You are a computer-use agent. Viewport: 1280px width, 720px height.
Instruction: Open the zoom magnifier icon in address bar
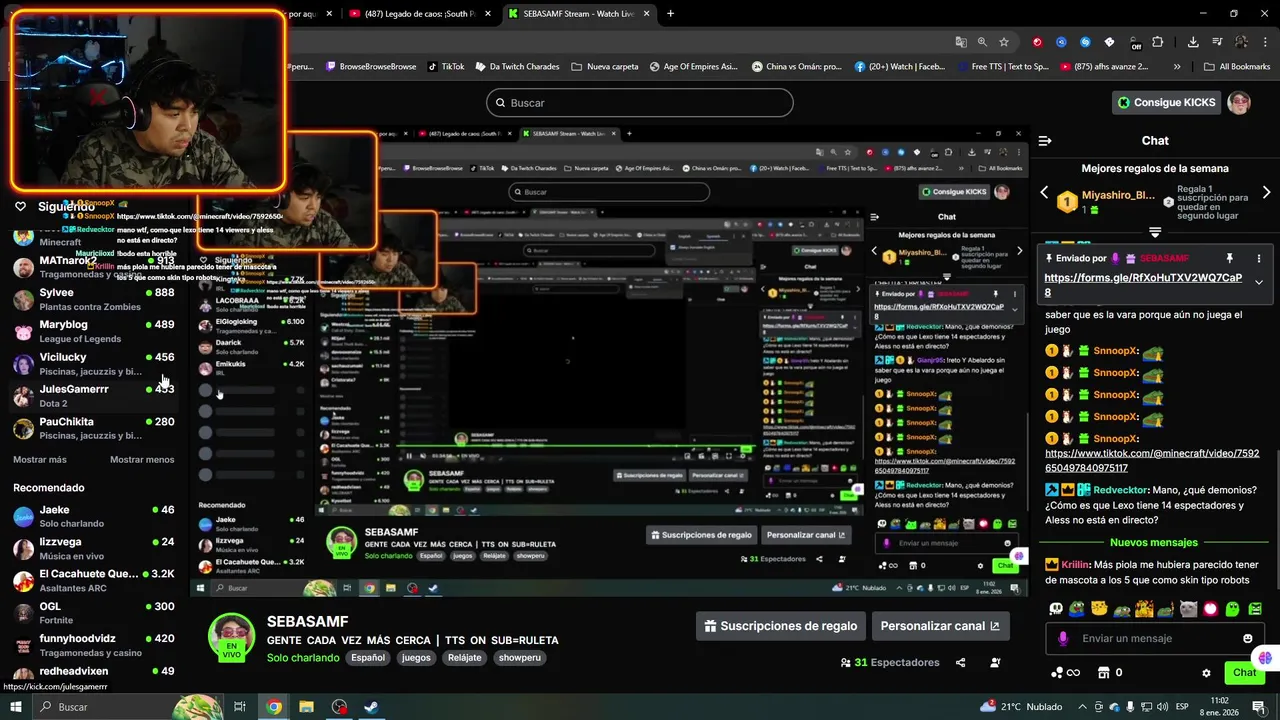click(x=982, y=42)
